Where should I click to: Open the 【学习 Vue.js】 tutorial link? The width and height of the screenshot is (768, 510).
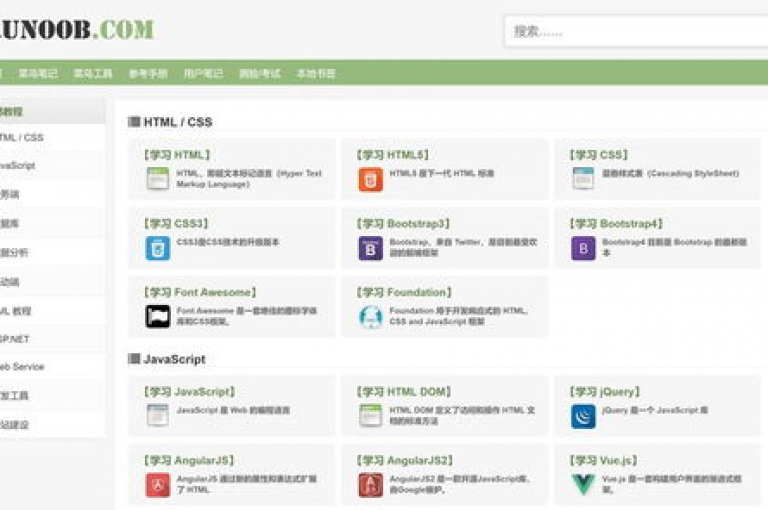(x=603, y=460)
